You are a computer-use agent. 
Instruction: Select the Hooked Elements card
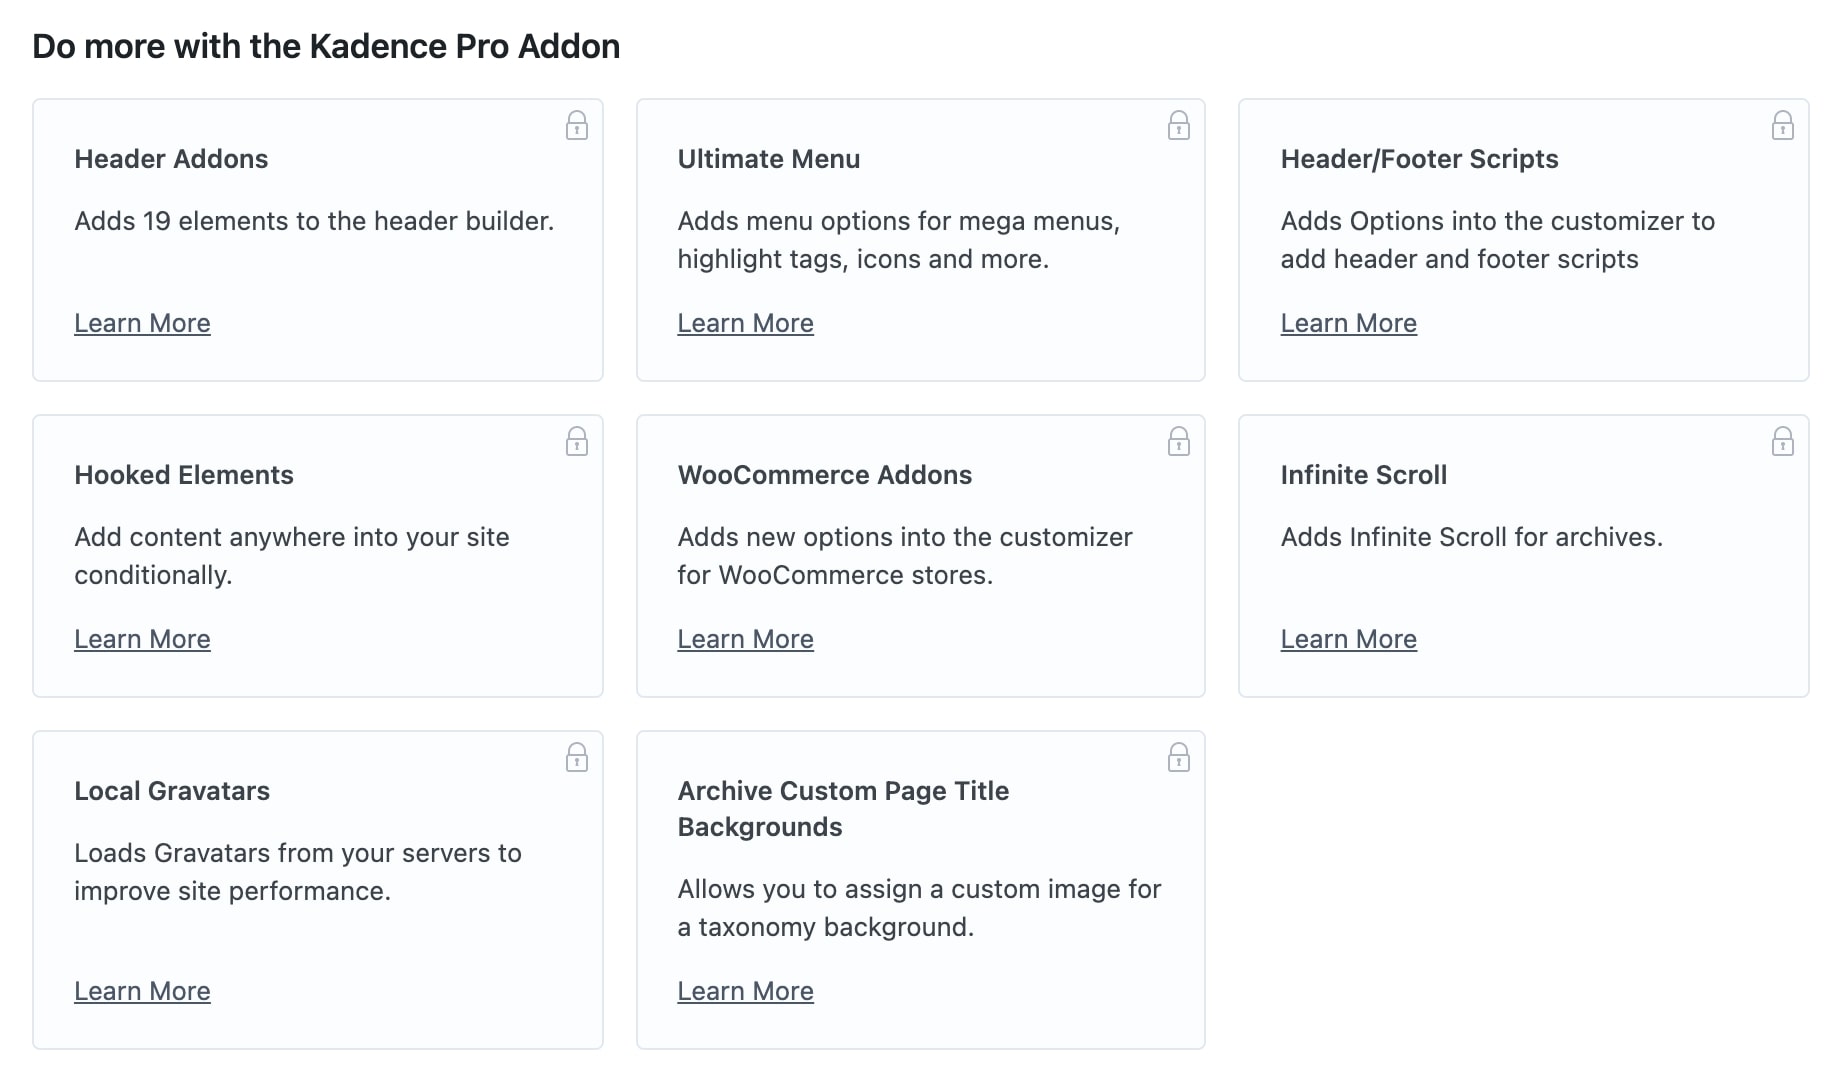pyautogui.click(x=317, y=555)
